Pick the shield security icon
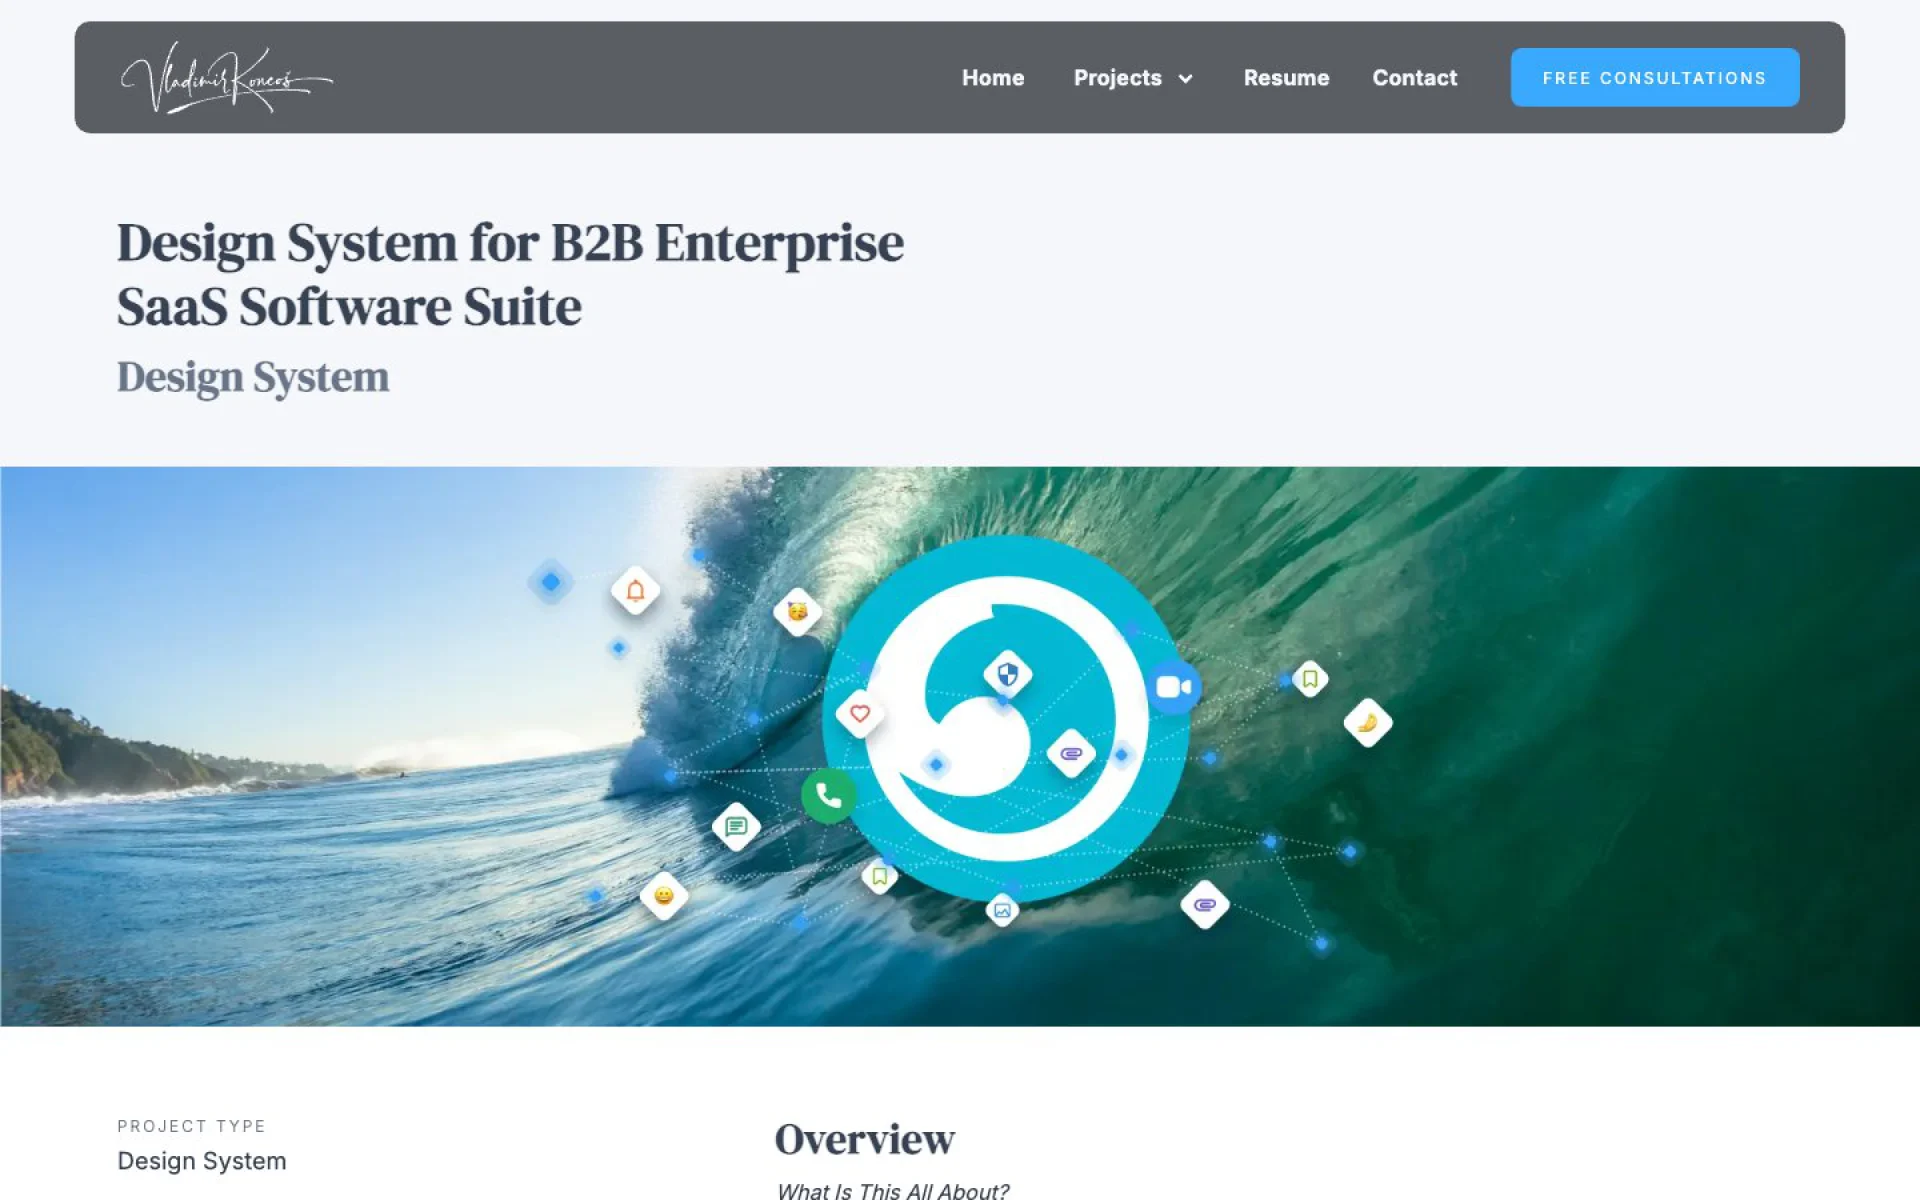 [x=1007, y=675]
